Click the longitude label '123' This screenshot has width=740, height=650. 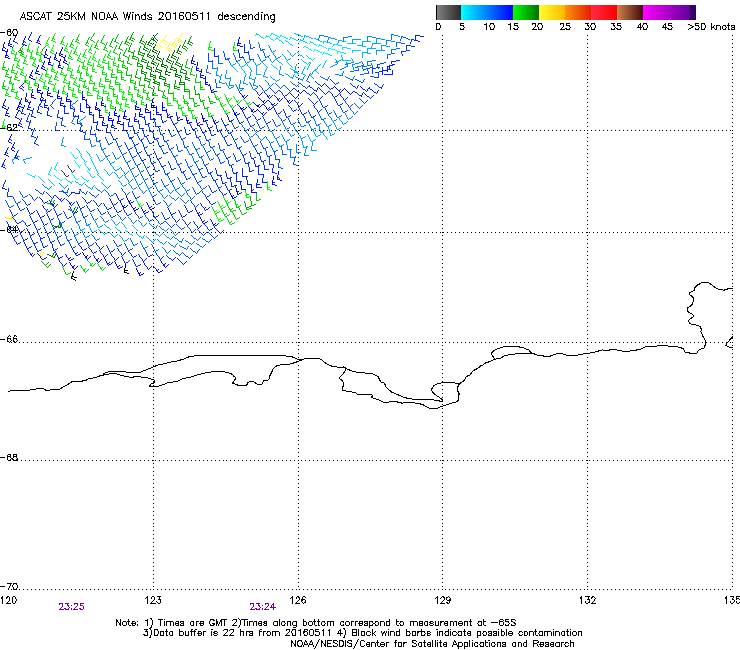(x=153, y=600)
